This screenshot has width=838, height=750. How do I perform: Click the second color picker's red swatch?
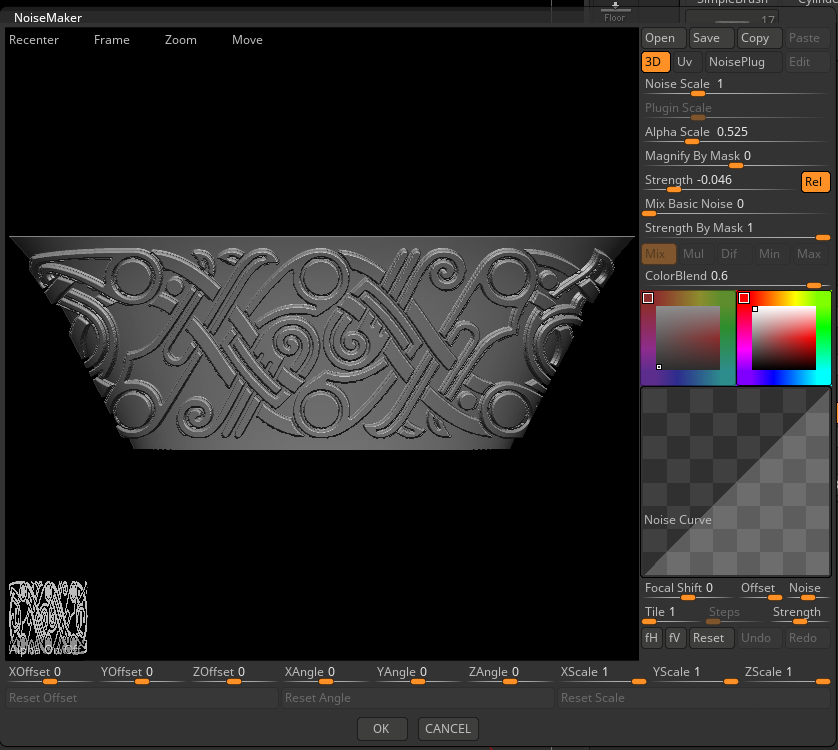point(744,298)
